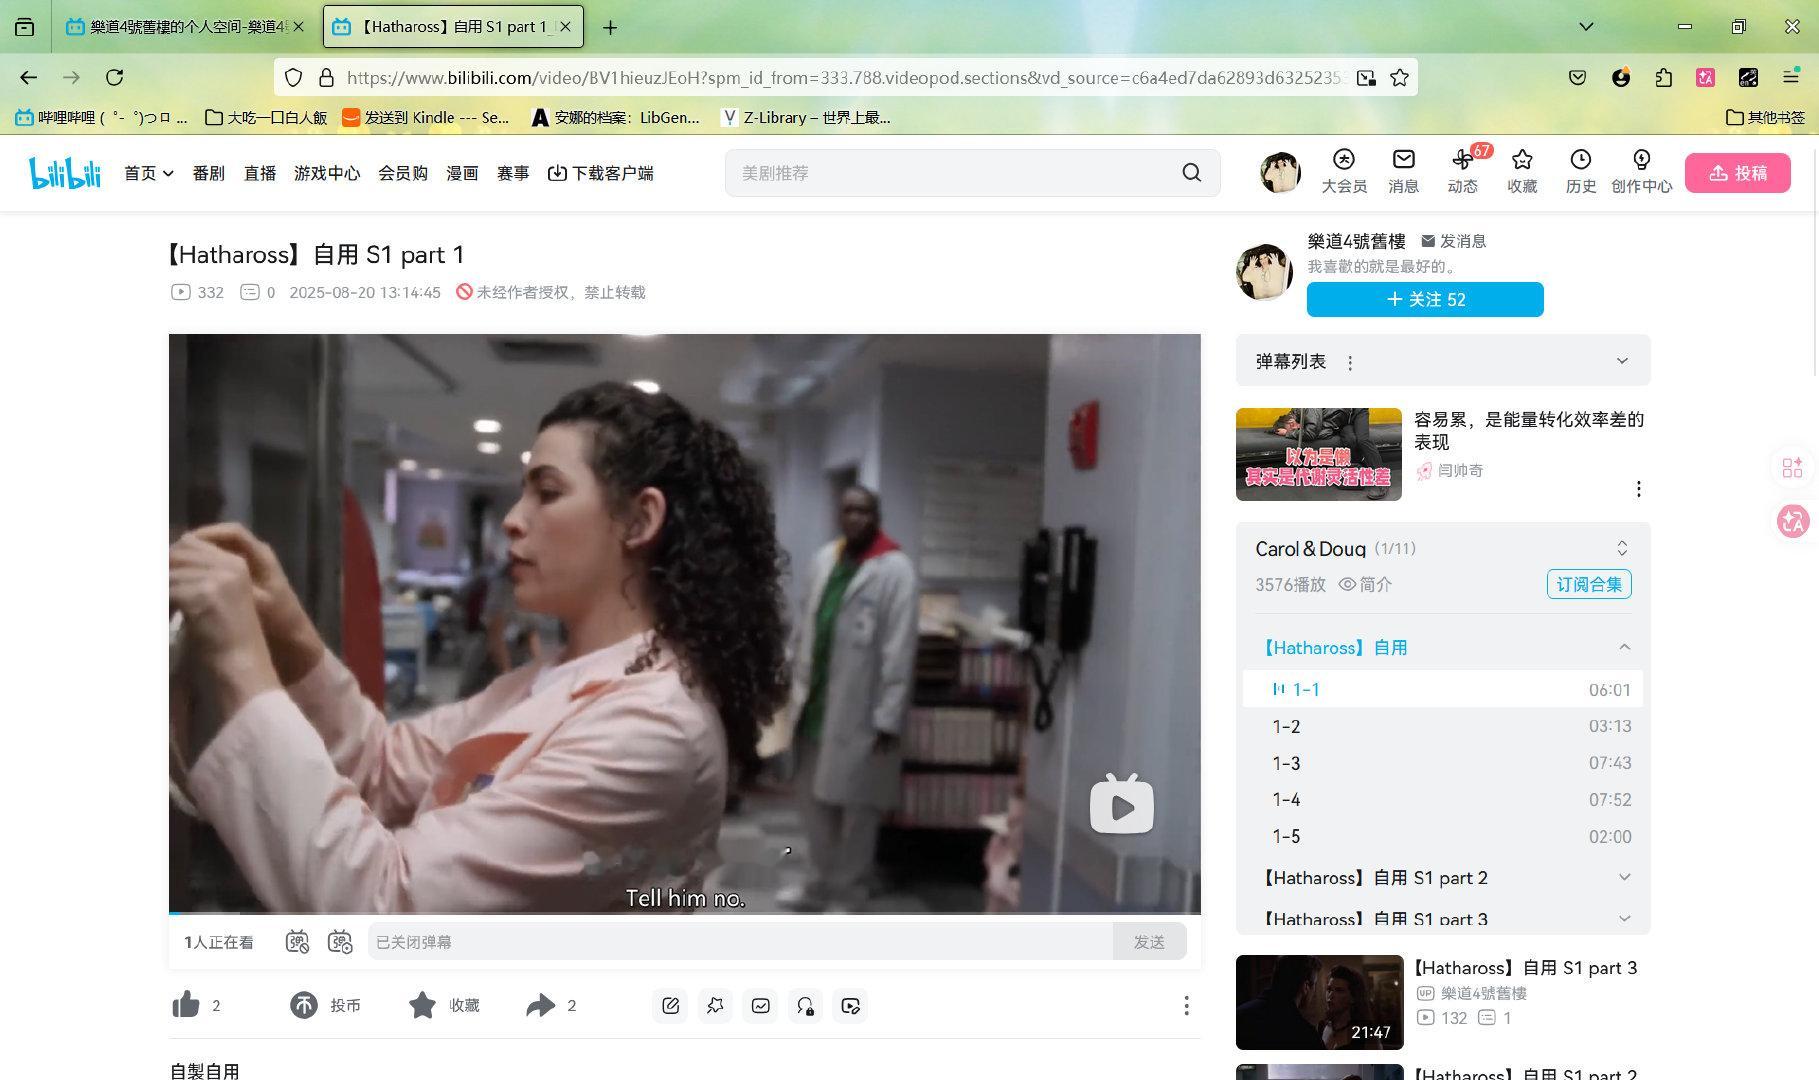Image resolution: width=1819 pixels, height=1080 pixels.
Task: Click the 订阅合集 subscribe button
Action: click(1589, 584)
